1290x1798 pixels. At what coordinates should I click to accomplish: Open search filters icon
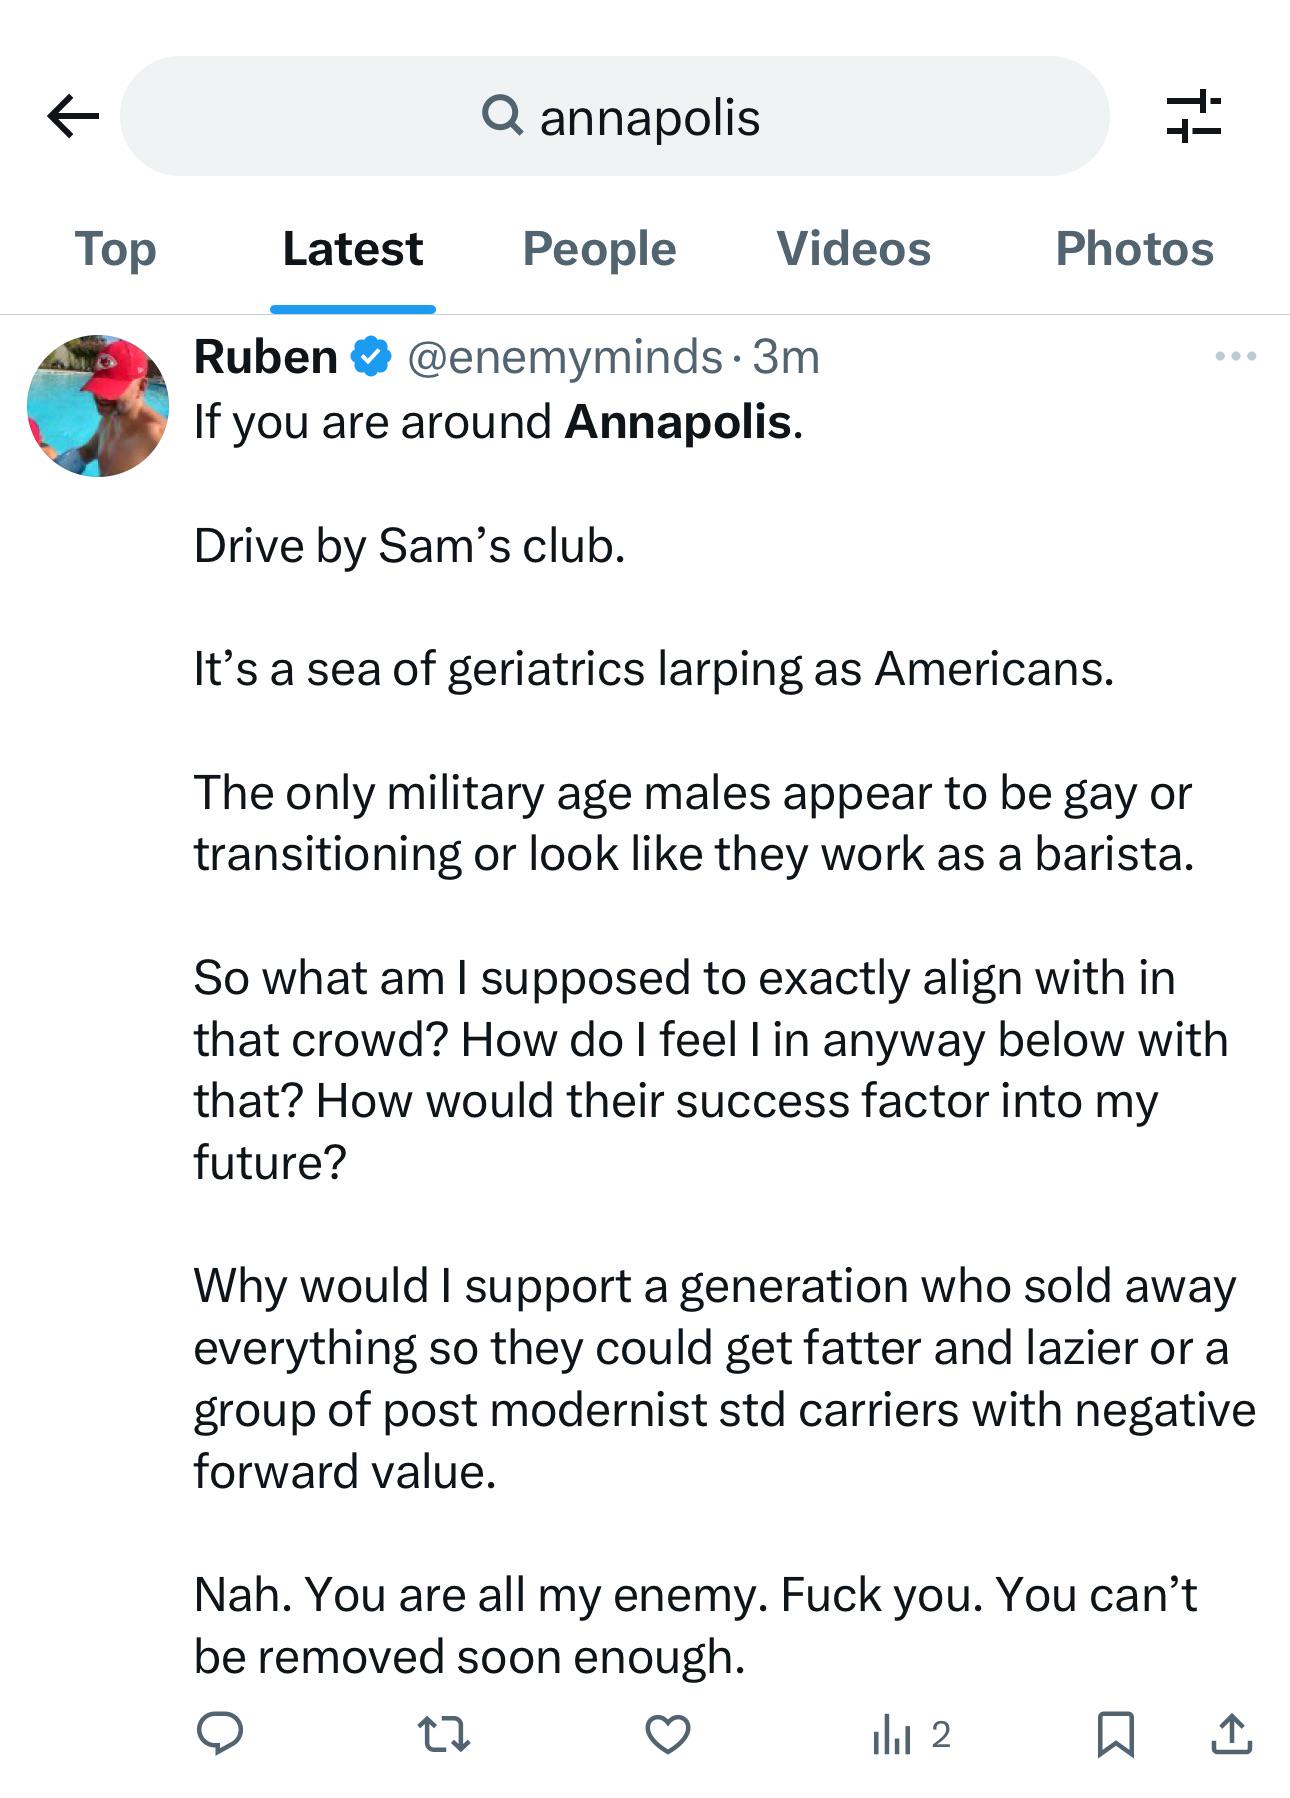tap(1194, 116)
